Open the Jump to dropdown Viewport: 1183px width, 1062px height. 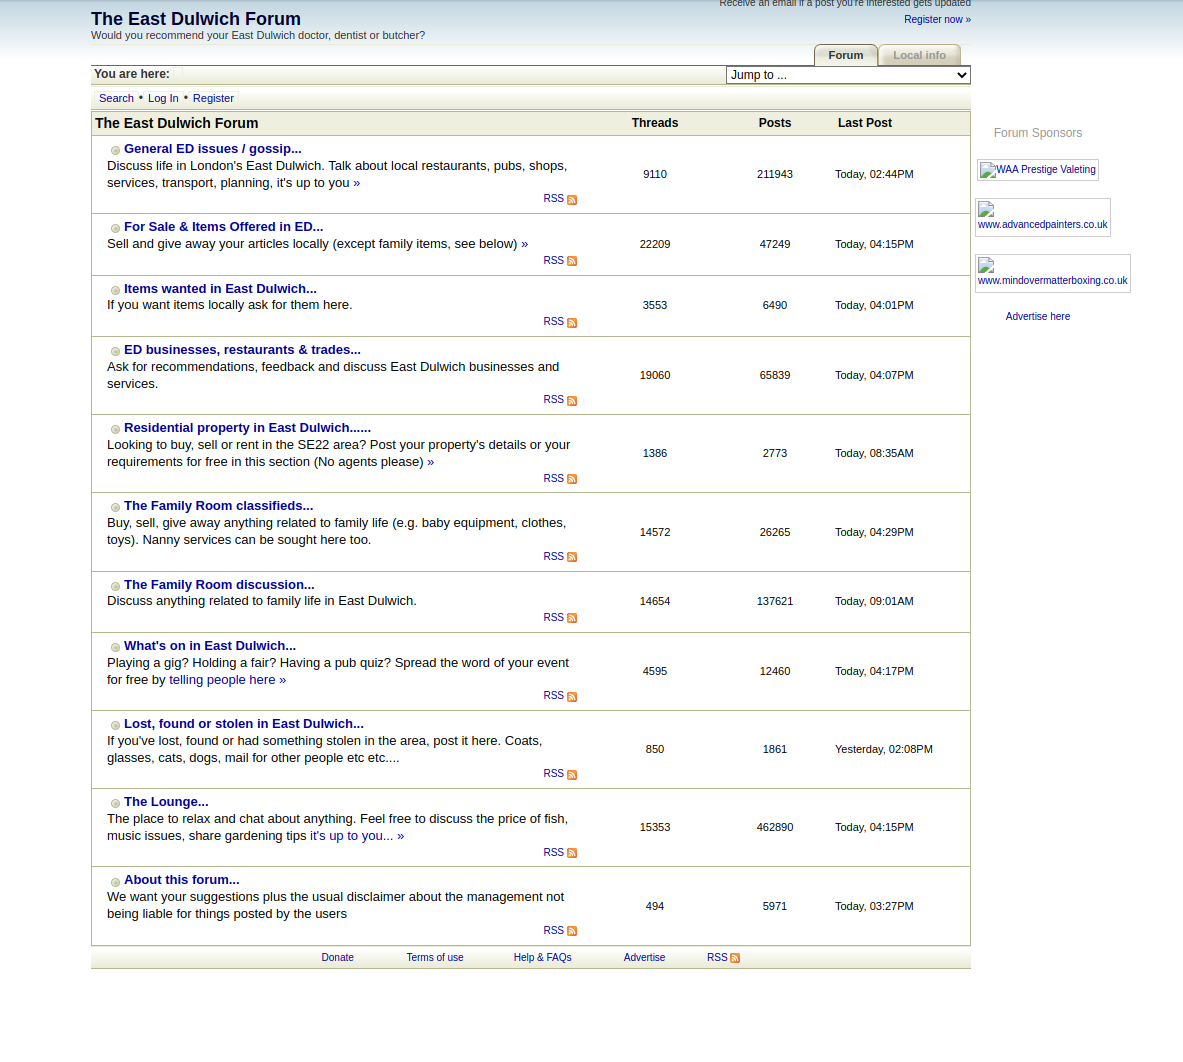(847, 75)
